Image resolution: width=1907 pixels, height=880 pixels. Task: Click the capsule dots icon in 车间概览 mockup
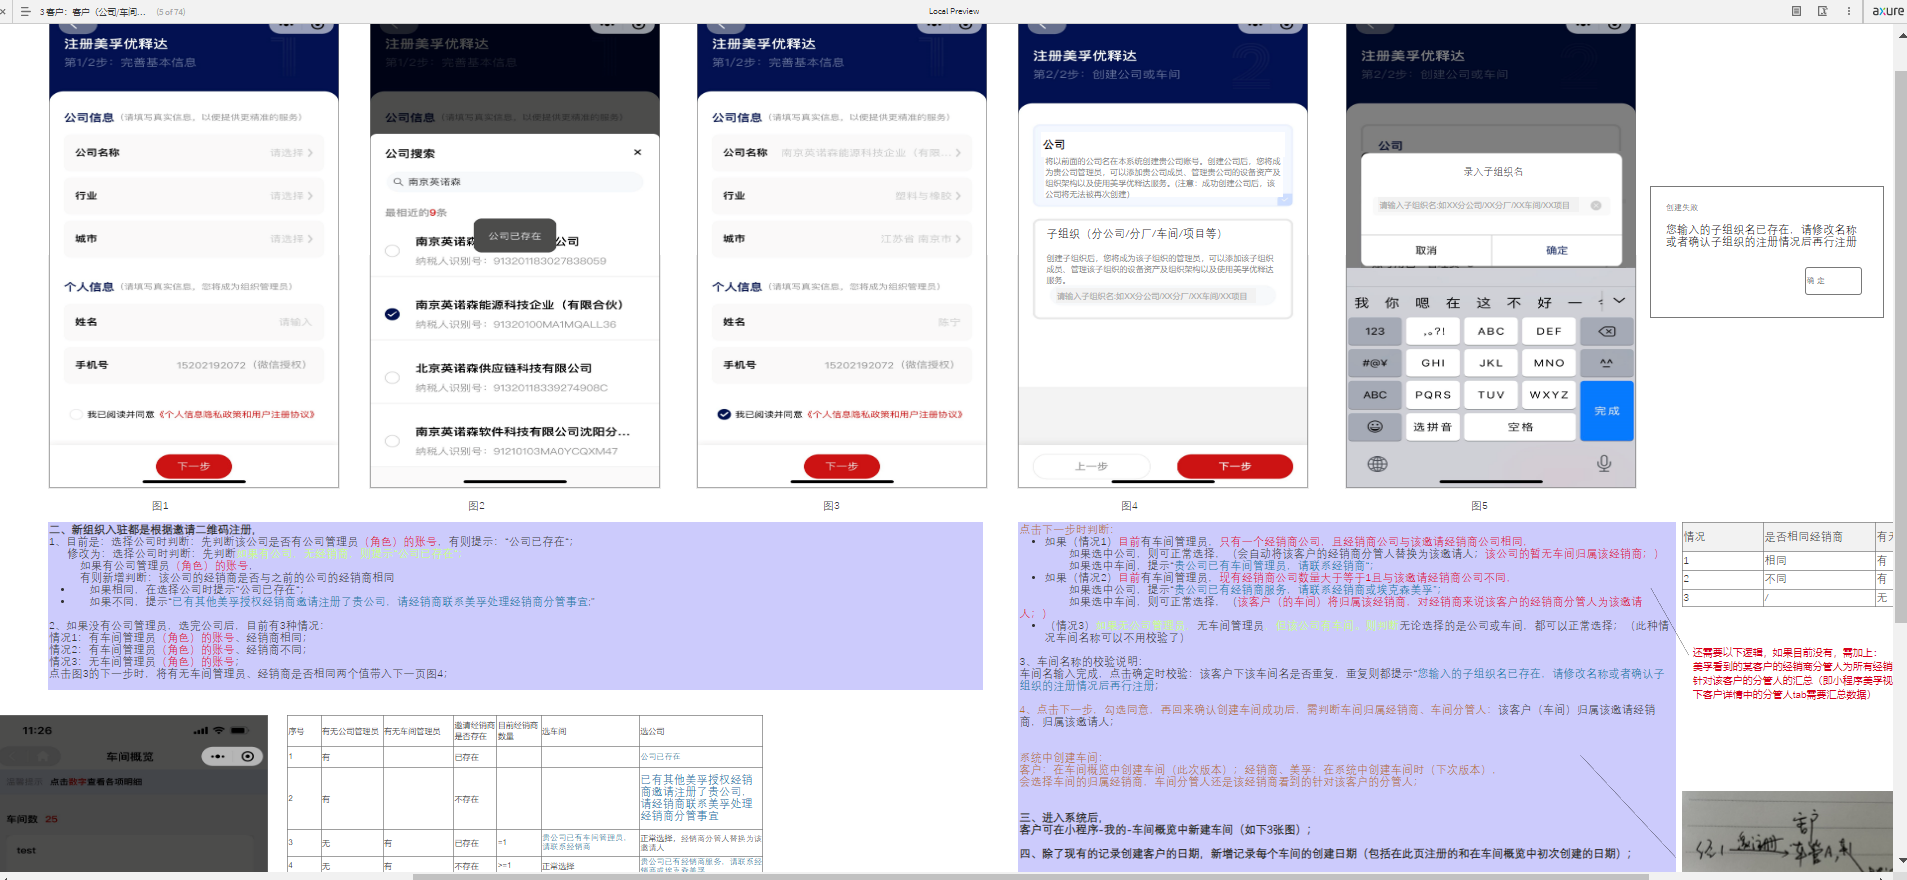point(217,757)
